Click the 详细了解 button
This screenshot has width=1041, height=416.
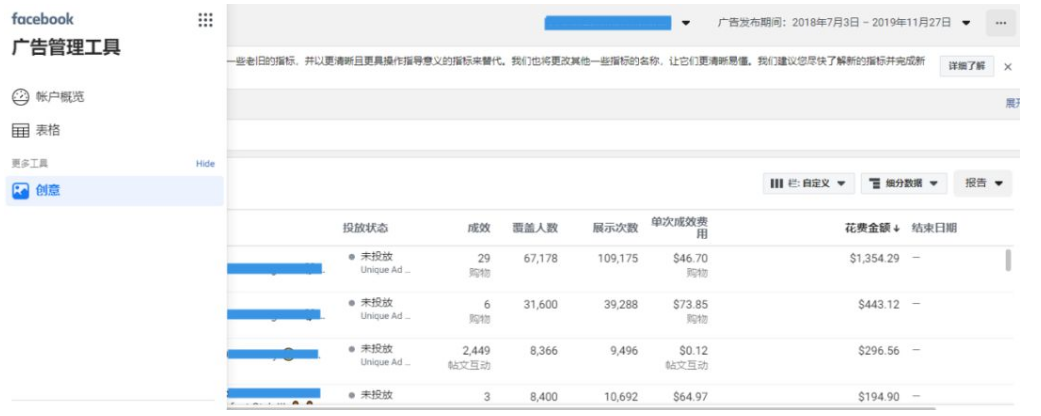tap(967, 66)
